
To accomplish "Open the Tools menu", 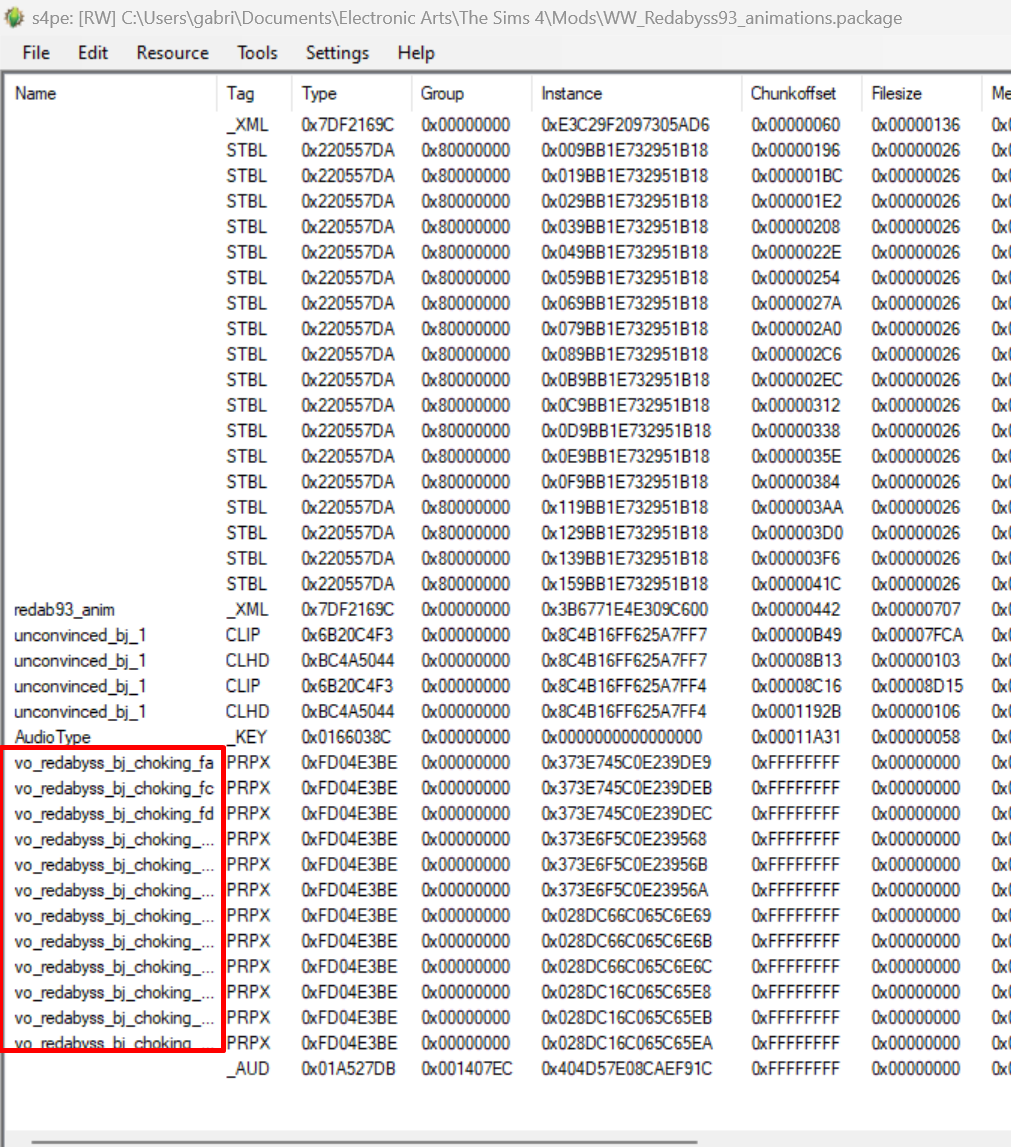I will pyautogui.click(x=257, y=53).
